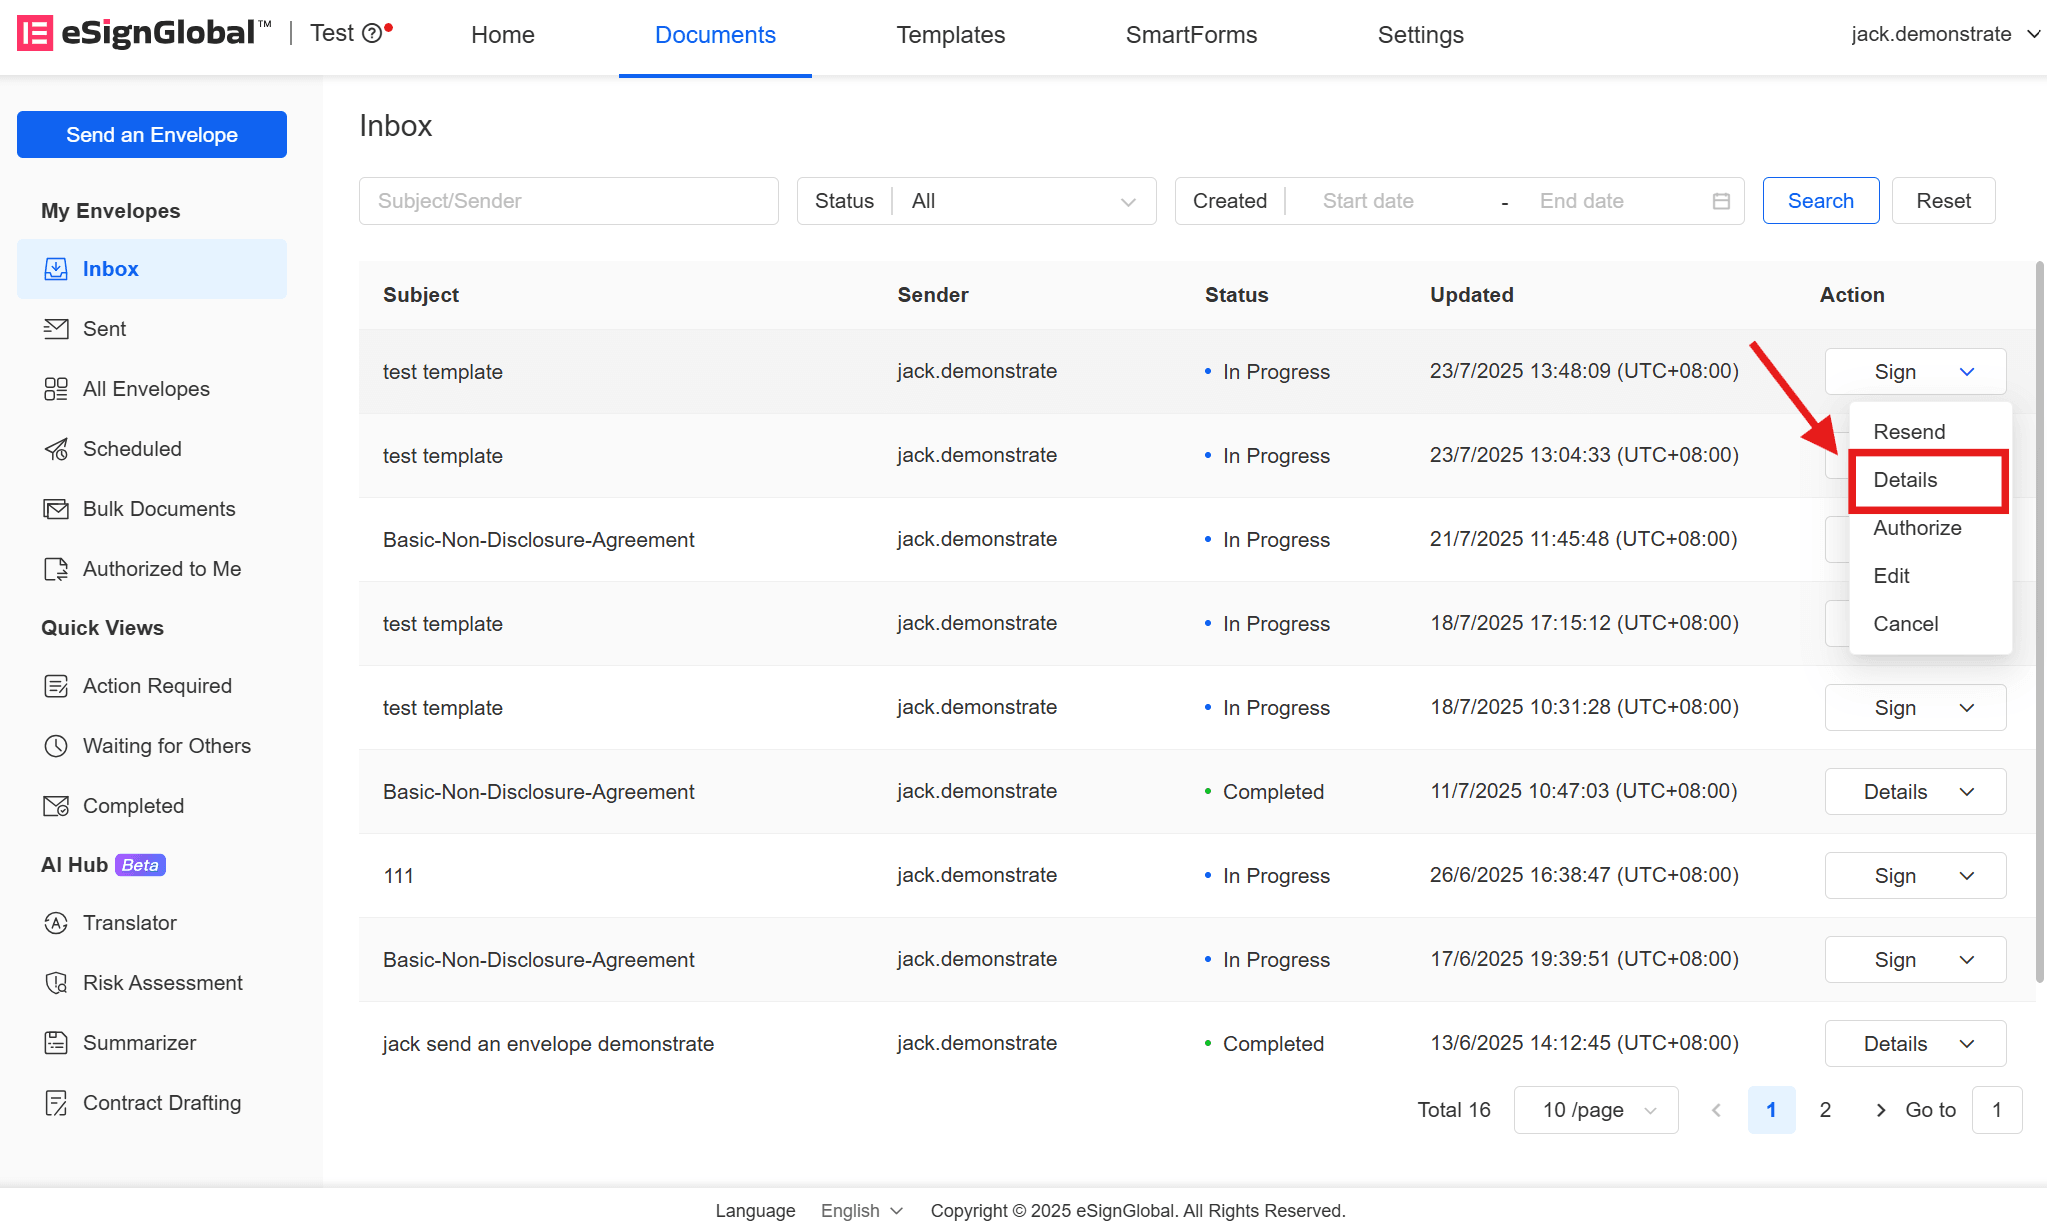Screen dimensions: 2047x1227
Task: Click Details for jack send an envelope row
Action: [x=1895, y=1044]
